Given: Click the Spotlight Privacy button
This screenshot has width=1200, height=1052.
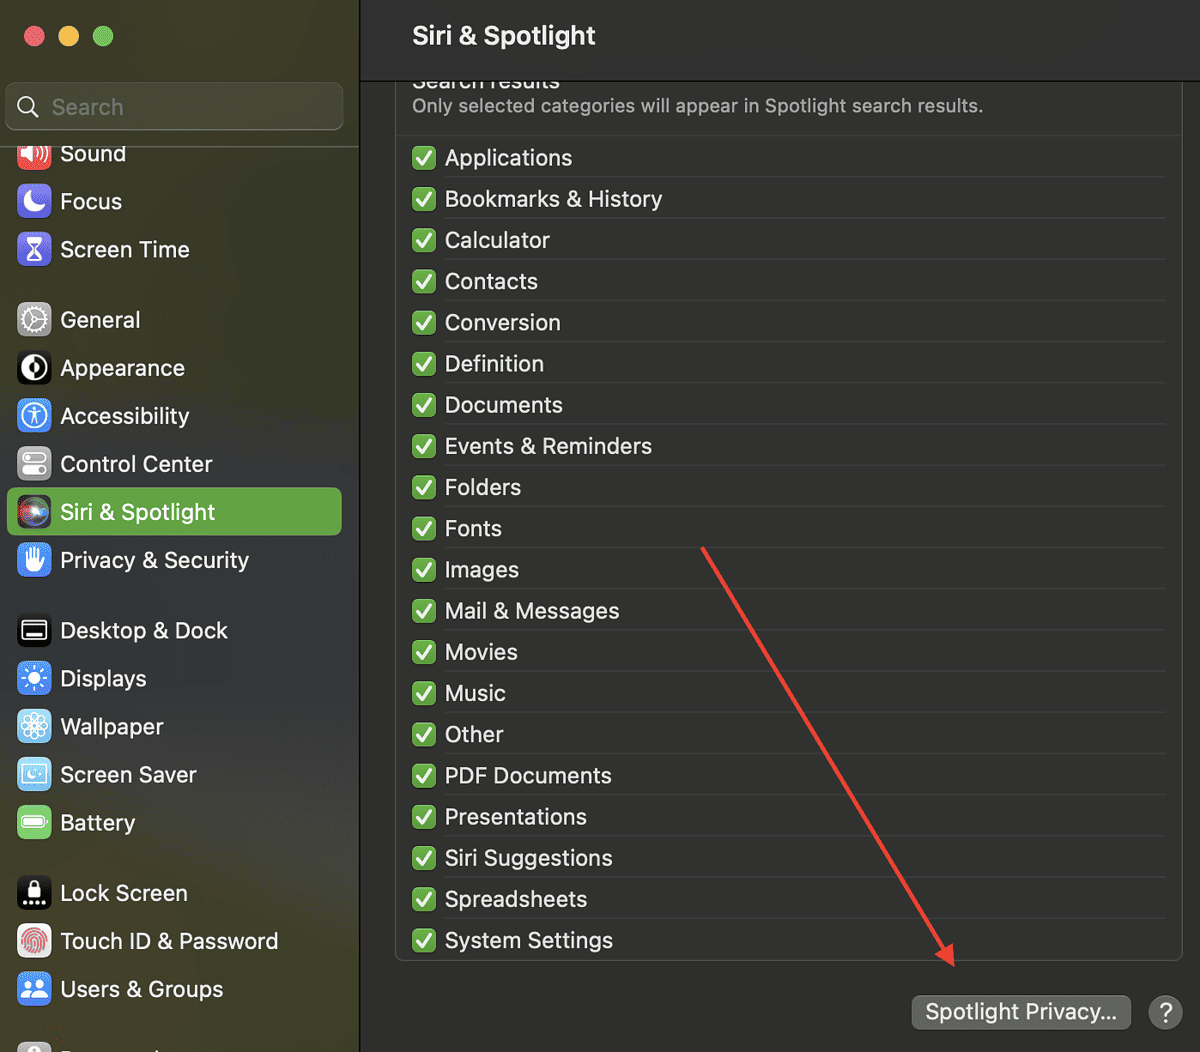Looking at the screenshot, I should (x=1020, y=1011).
